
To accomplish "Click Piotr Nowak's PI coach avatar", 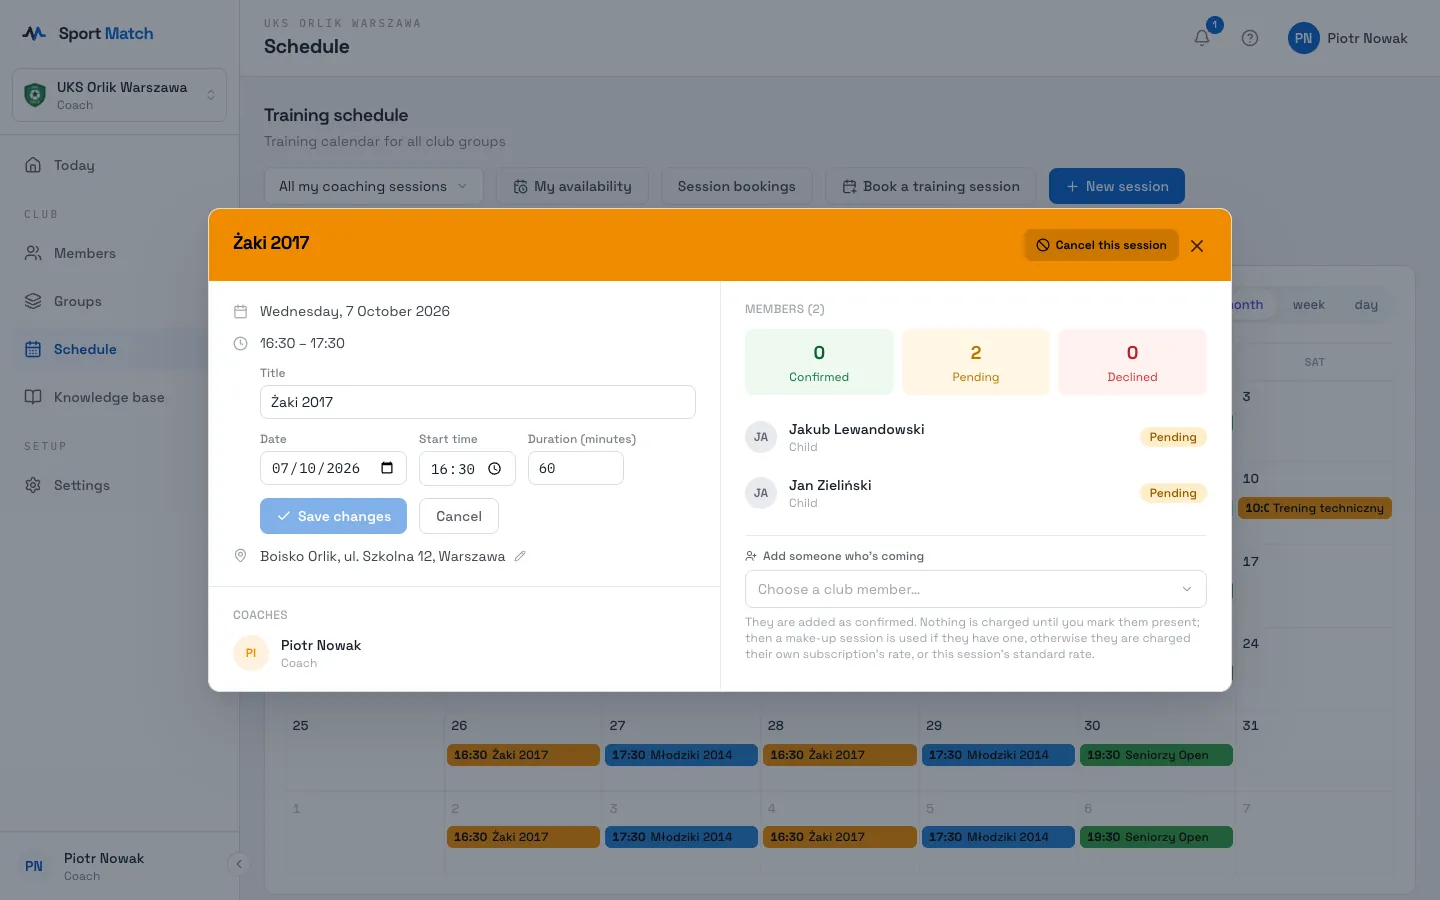I will click(x=251, y=653).
